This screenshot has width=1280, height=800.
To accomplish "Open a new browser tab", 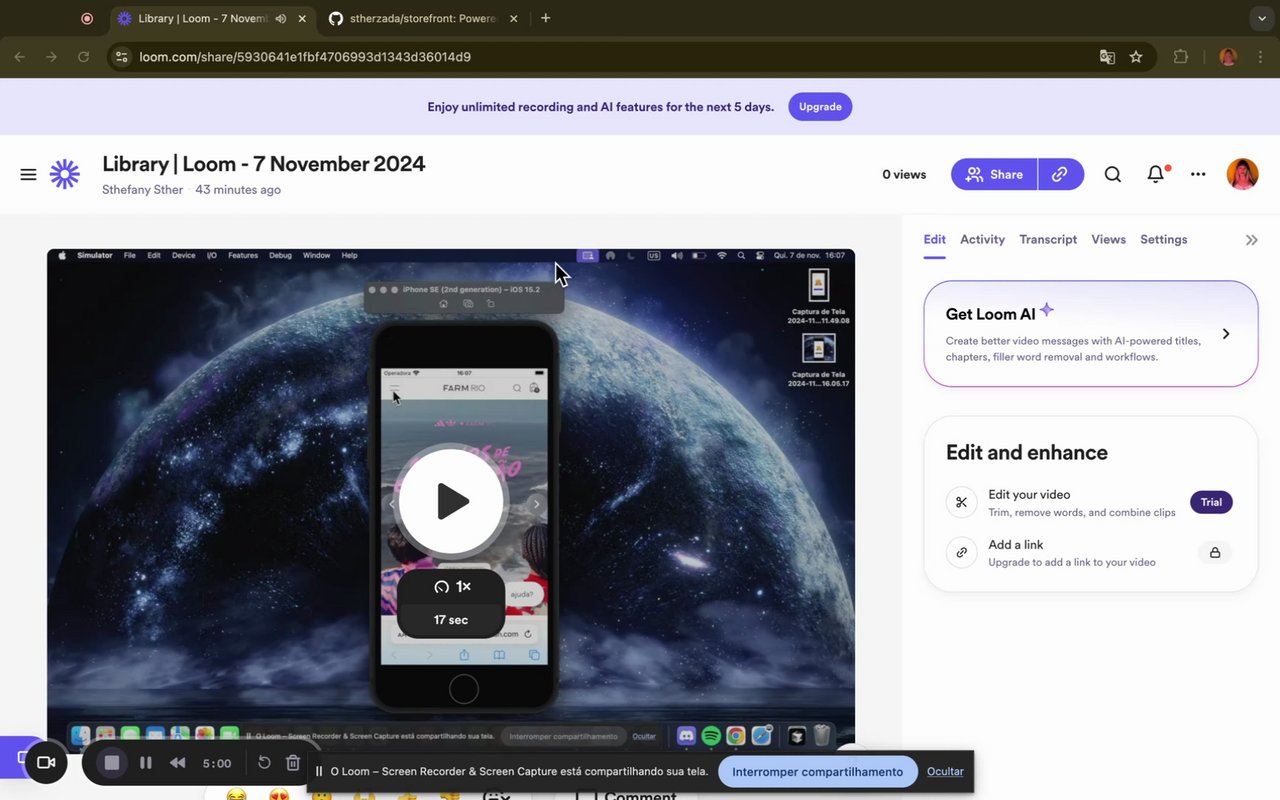I will 545,18.
